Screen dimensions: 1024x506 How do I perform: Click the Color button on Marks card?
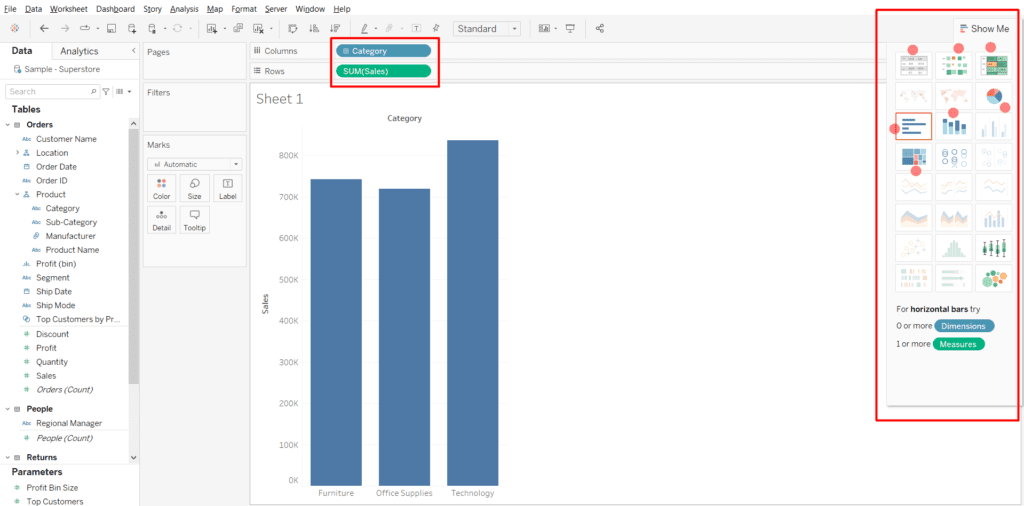tap(161, 188)
